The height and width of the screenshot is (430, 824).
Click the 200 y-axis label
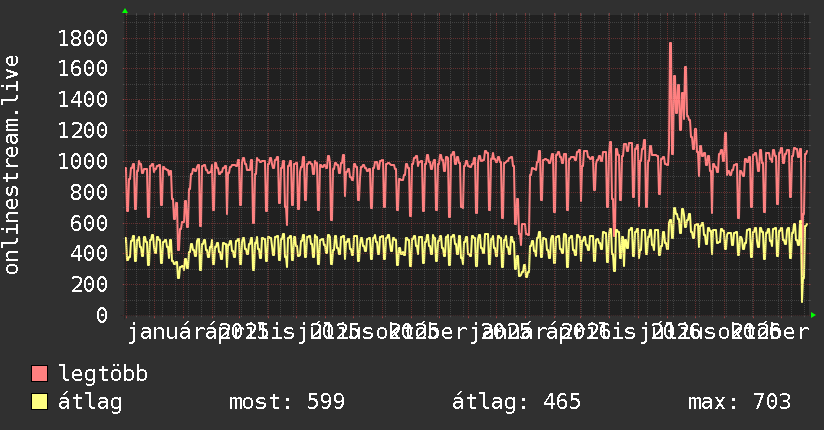coord(89,284)
